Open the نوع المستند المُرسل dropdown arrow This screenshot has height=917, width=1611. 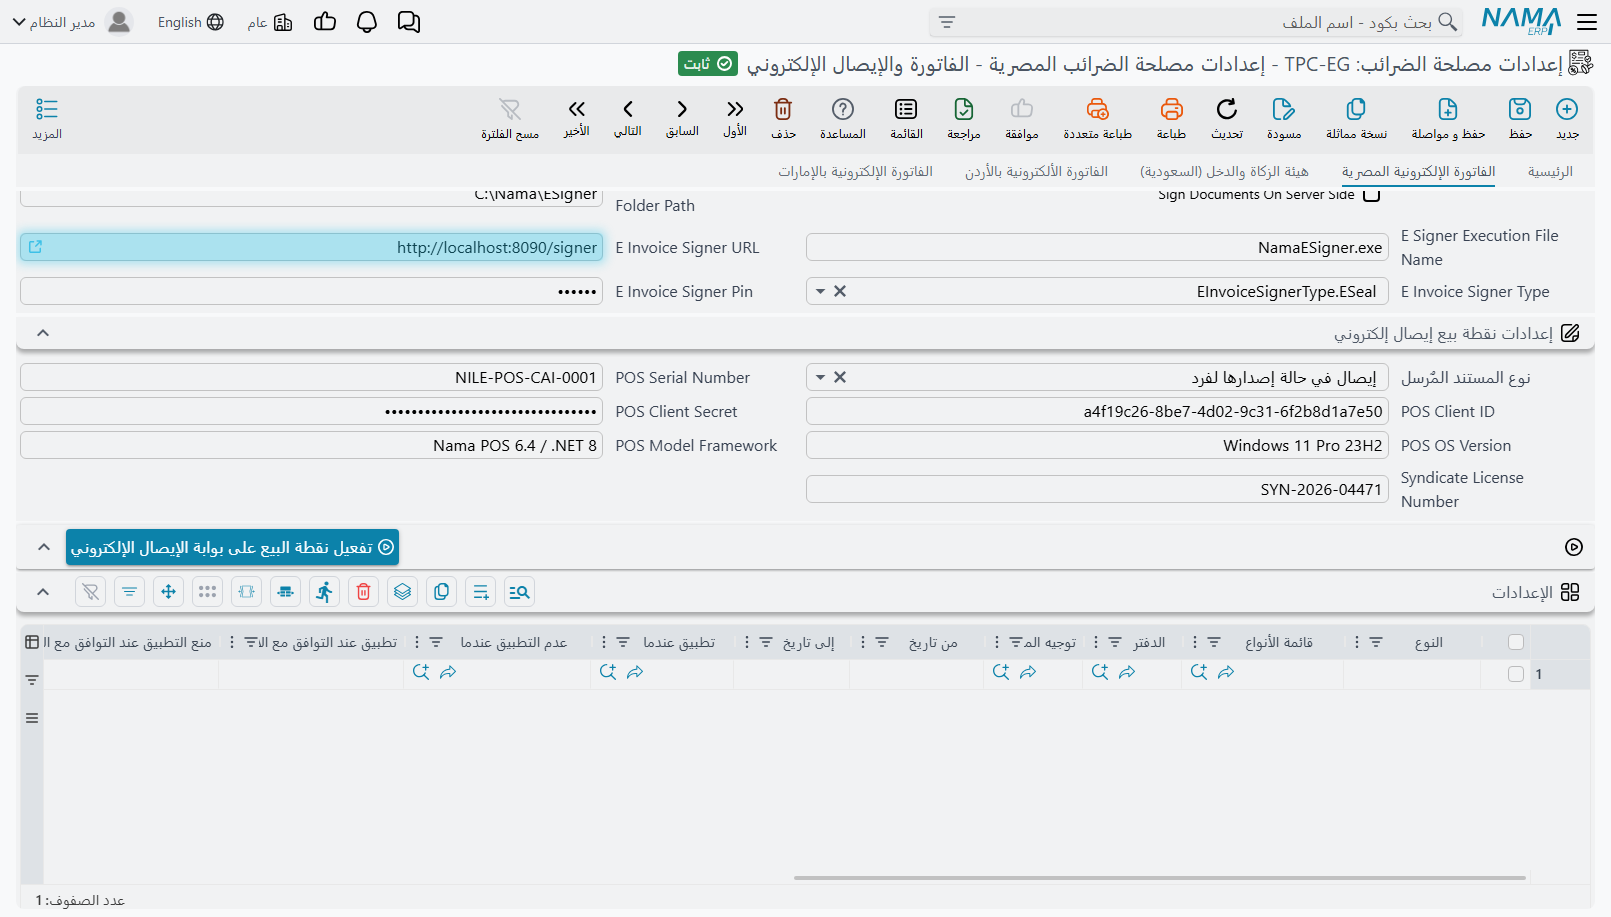[x=820, y=377]
